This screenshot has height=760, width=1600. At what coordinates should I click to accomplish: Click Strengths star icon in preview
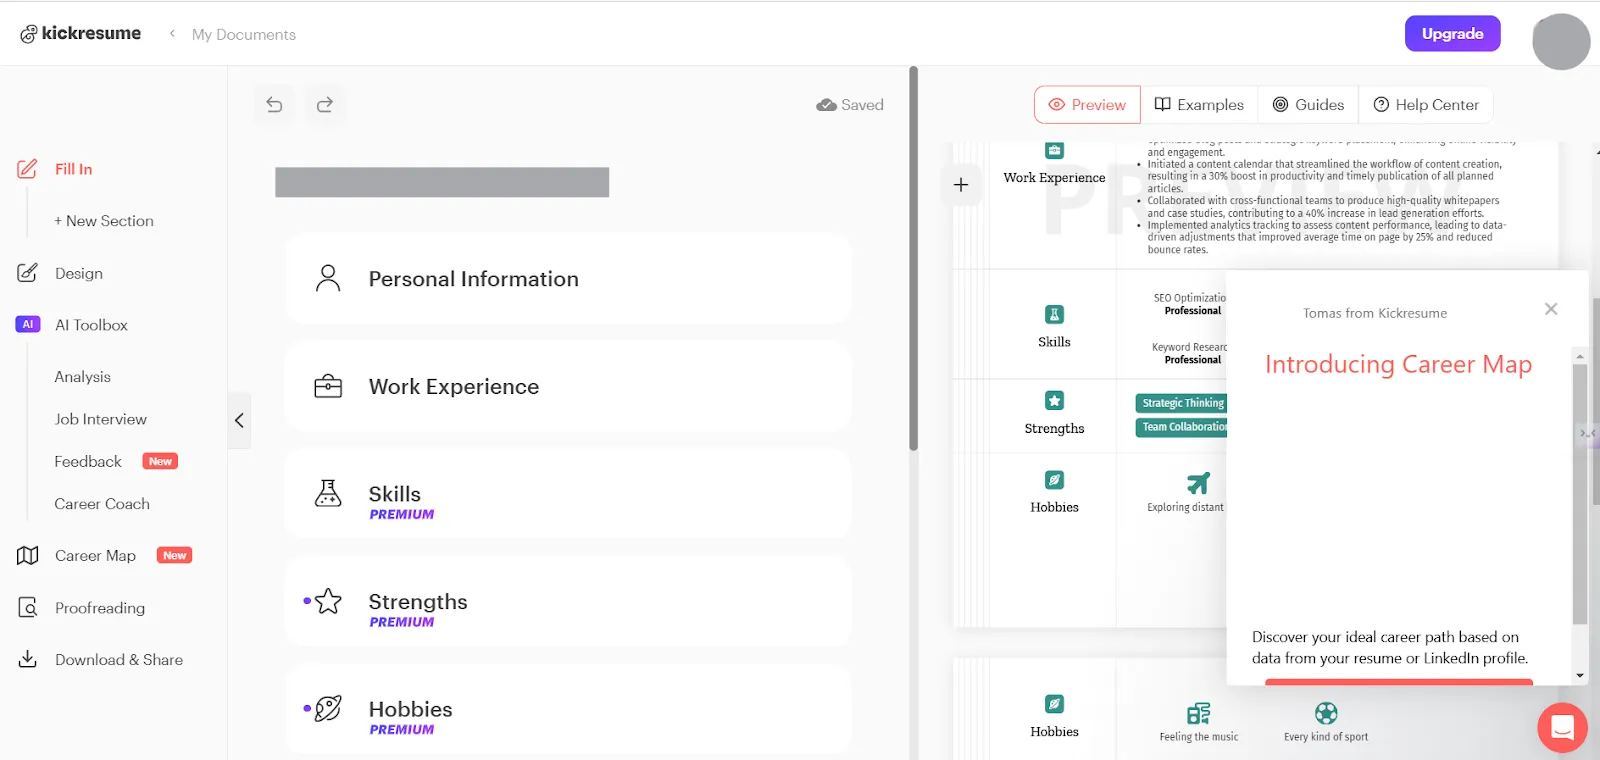coord(1054,400)
